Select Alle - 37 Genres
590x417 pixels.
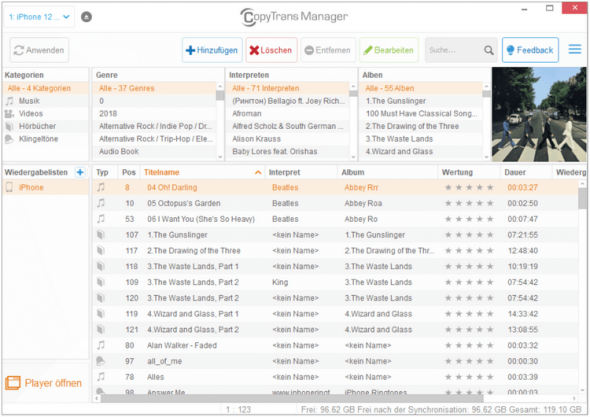click(x=155, y=88)
